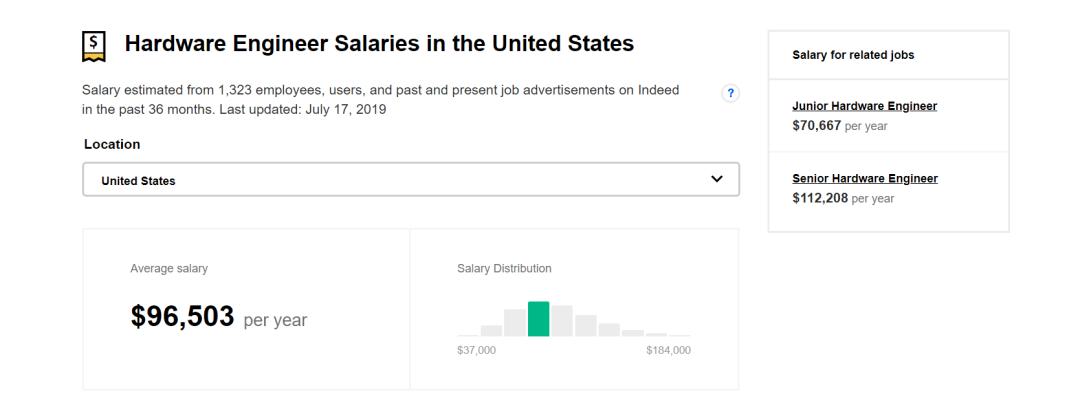Image resolution: width=1080 pixels, height=405 pixels.
Task: Click the 'Salary Distribution' chart title
Action: click(x=504, y=268)
